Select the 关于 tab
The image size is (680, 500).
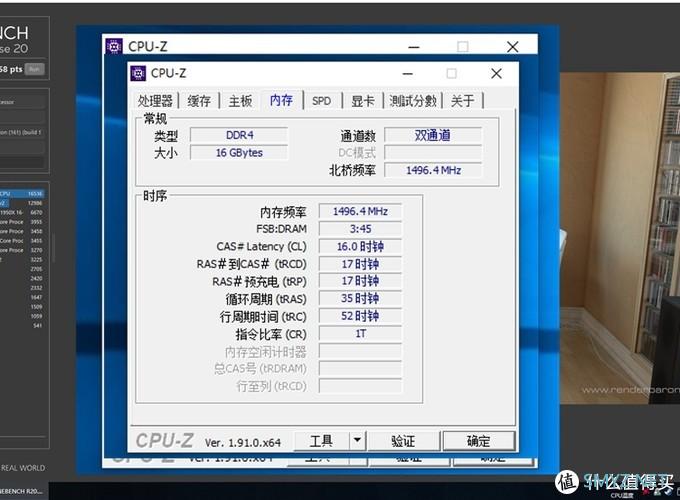click(x=462, y=101)
